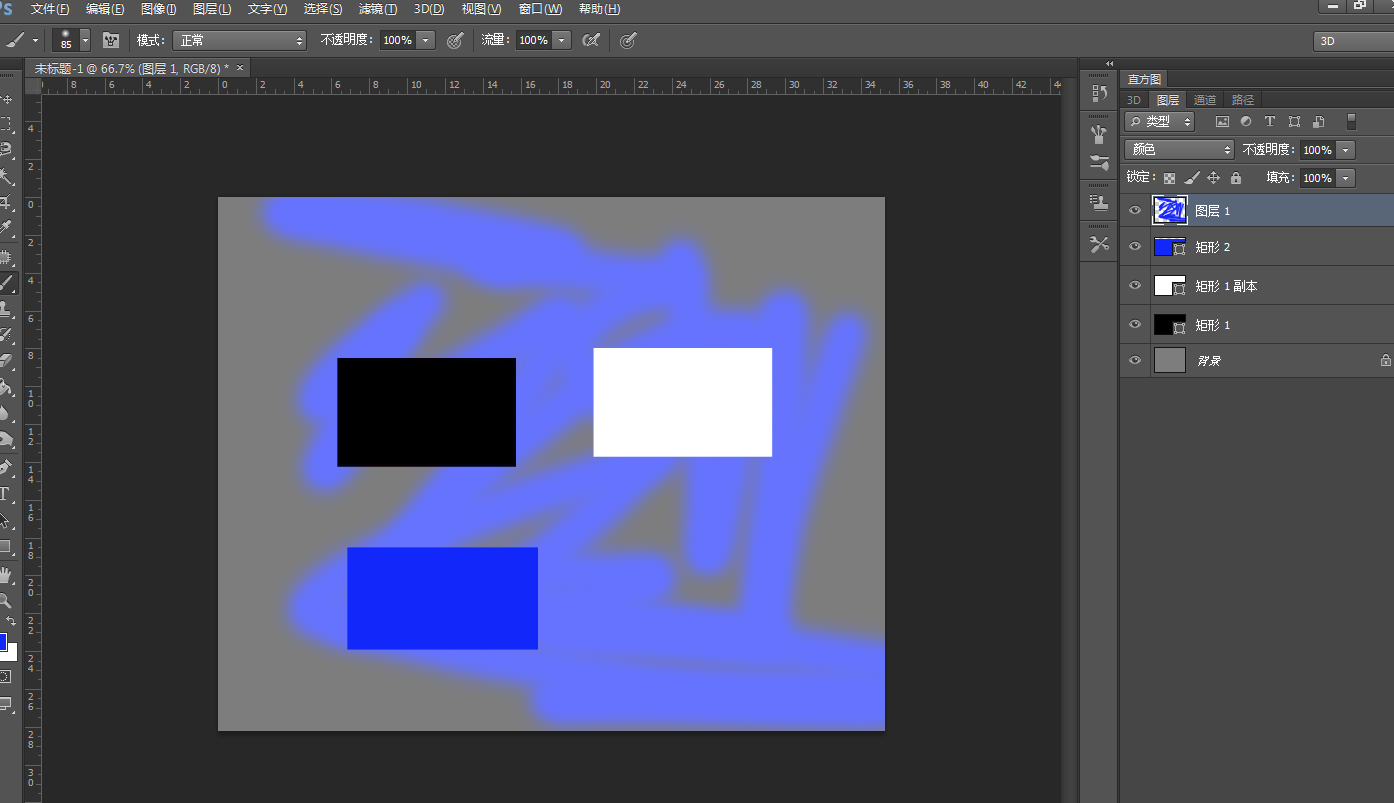Image resolution: width=1394 pixels, height=803 pixels.
Task: Select the Eyedropper tool
Action: pyautogui.click(x=5, y=230)
